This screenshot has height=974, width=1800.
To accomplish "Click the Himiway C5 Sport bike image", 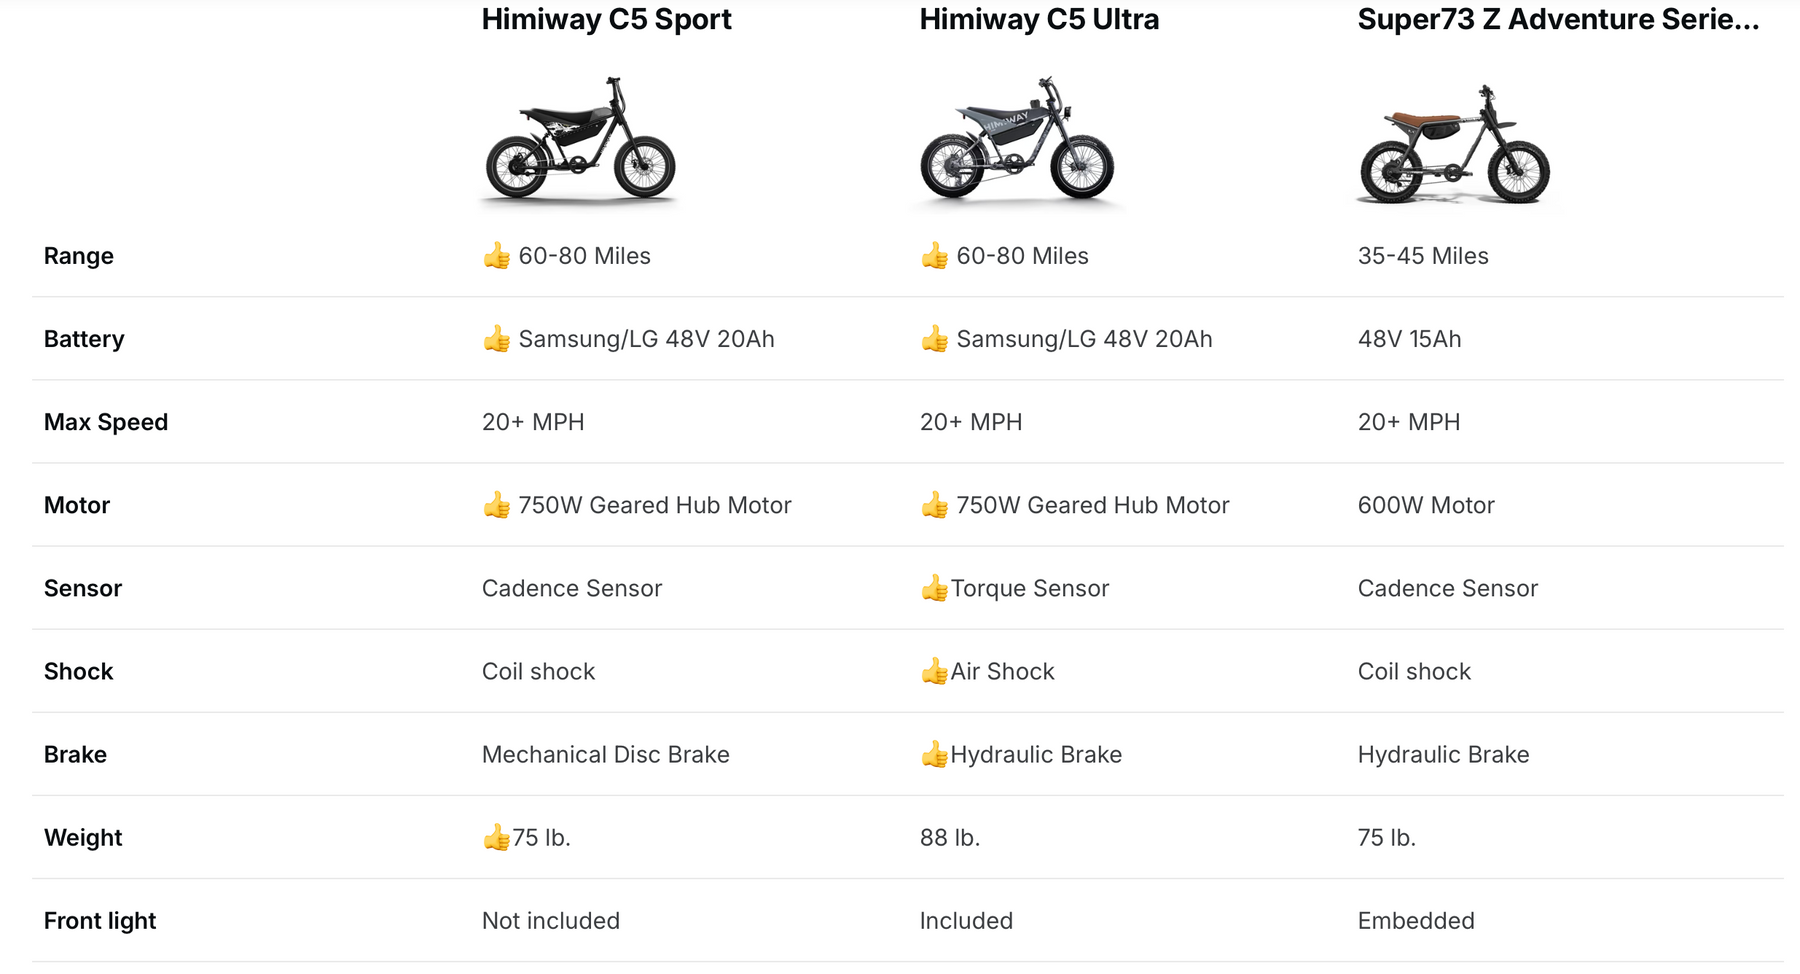I will click(580, 140).
